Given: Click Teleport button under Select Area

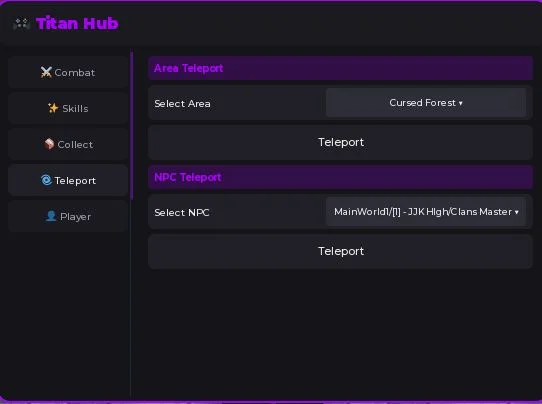Looking at the screenshot, I should 340,142.
